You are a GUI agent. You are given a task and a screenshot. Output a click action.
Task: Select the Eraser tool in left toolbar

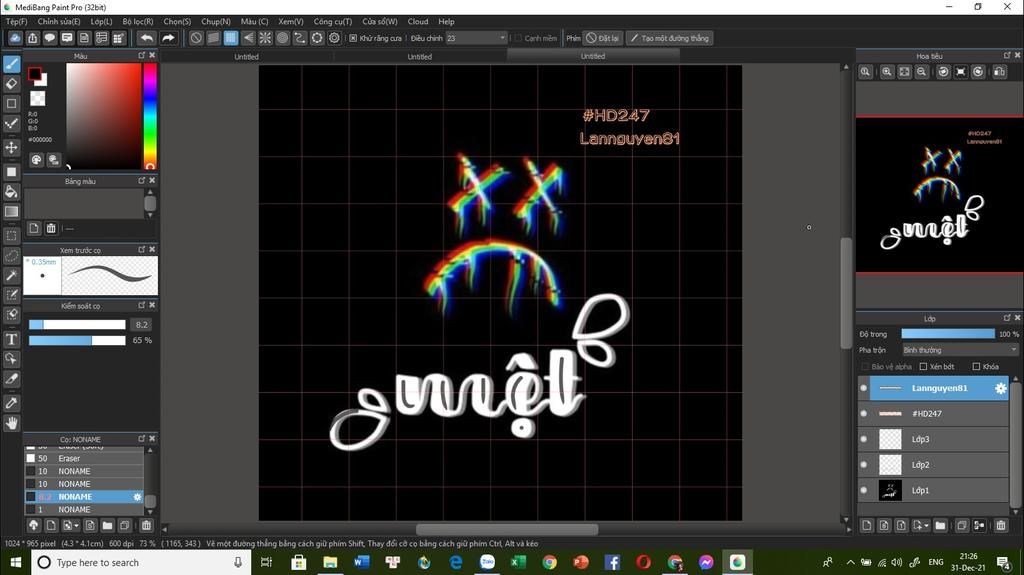click(11, 84)
